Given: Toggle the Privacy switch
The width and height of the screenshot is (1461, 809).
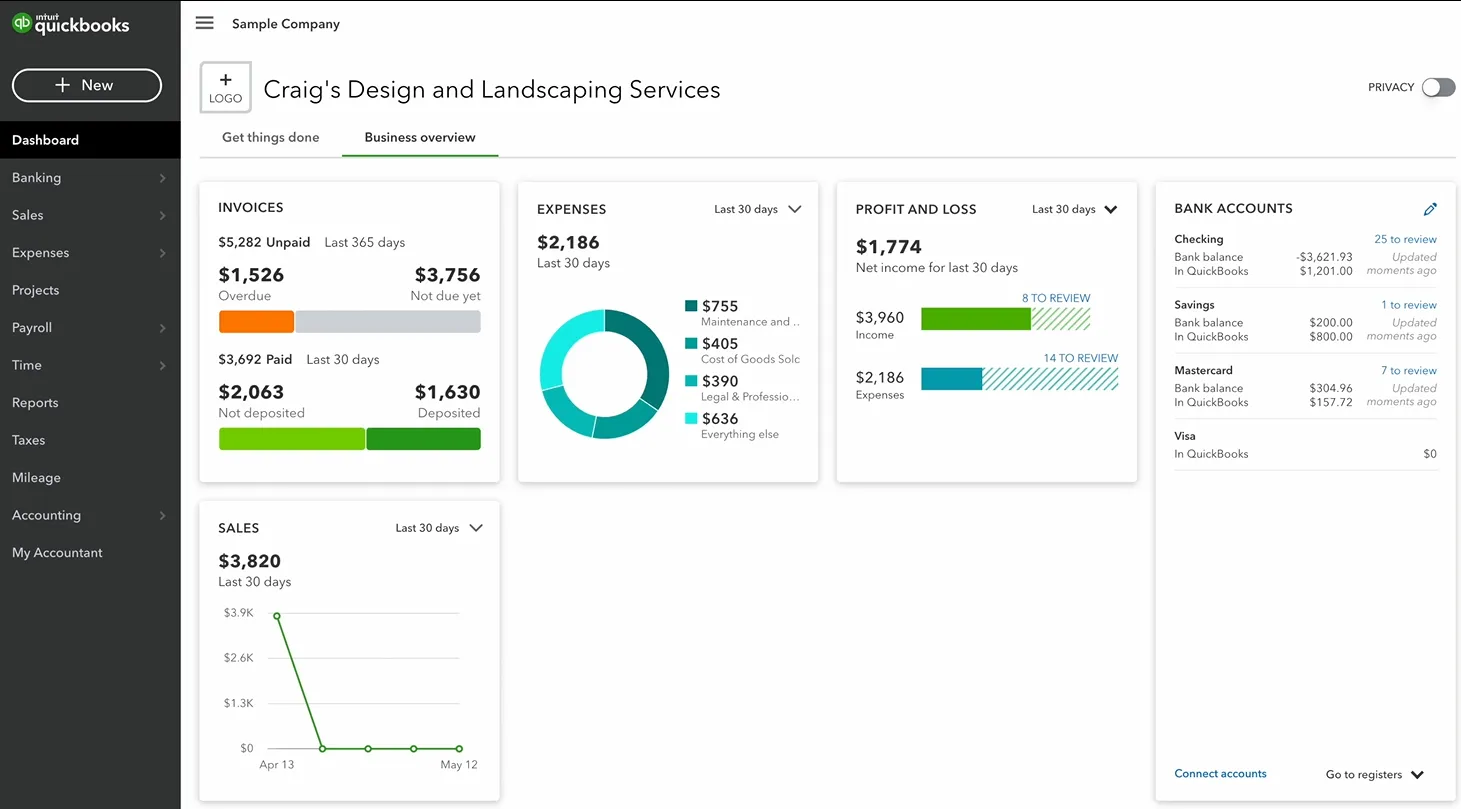Looking at the screenshot, I should [1439, 87].
